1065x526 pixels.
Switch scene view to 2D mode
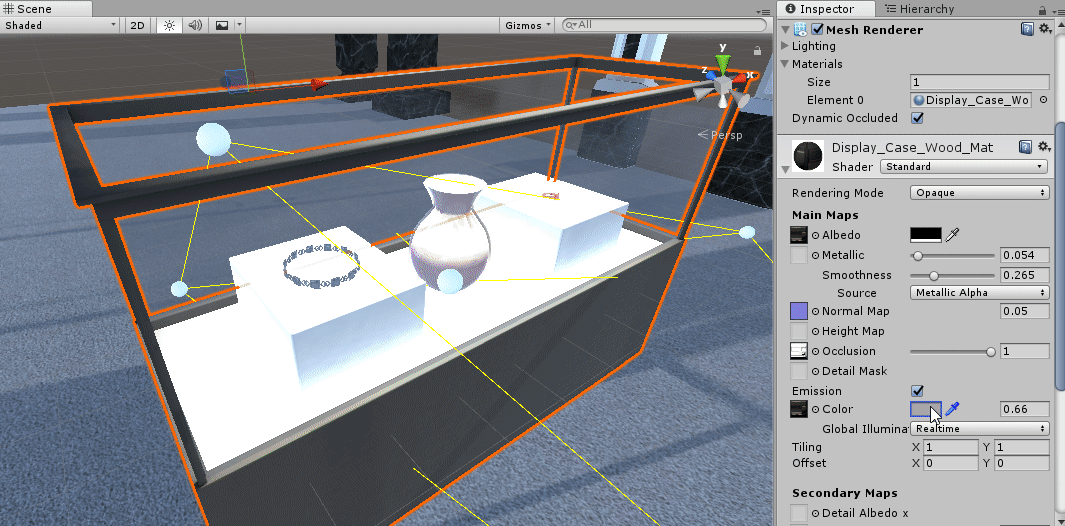click(x=137, y=25)
